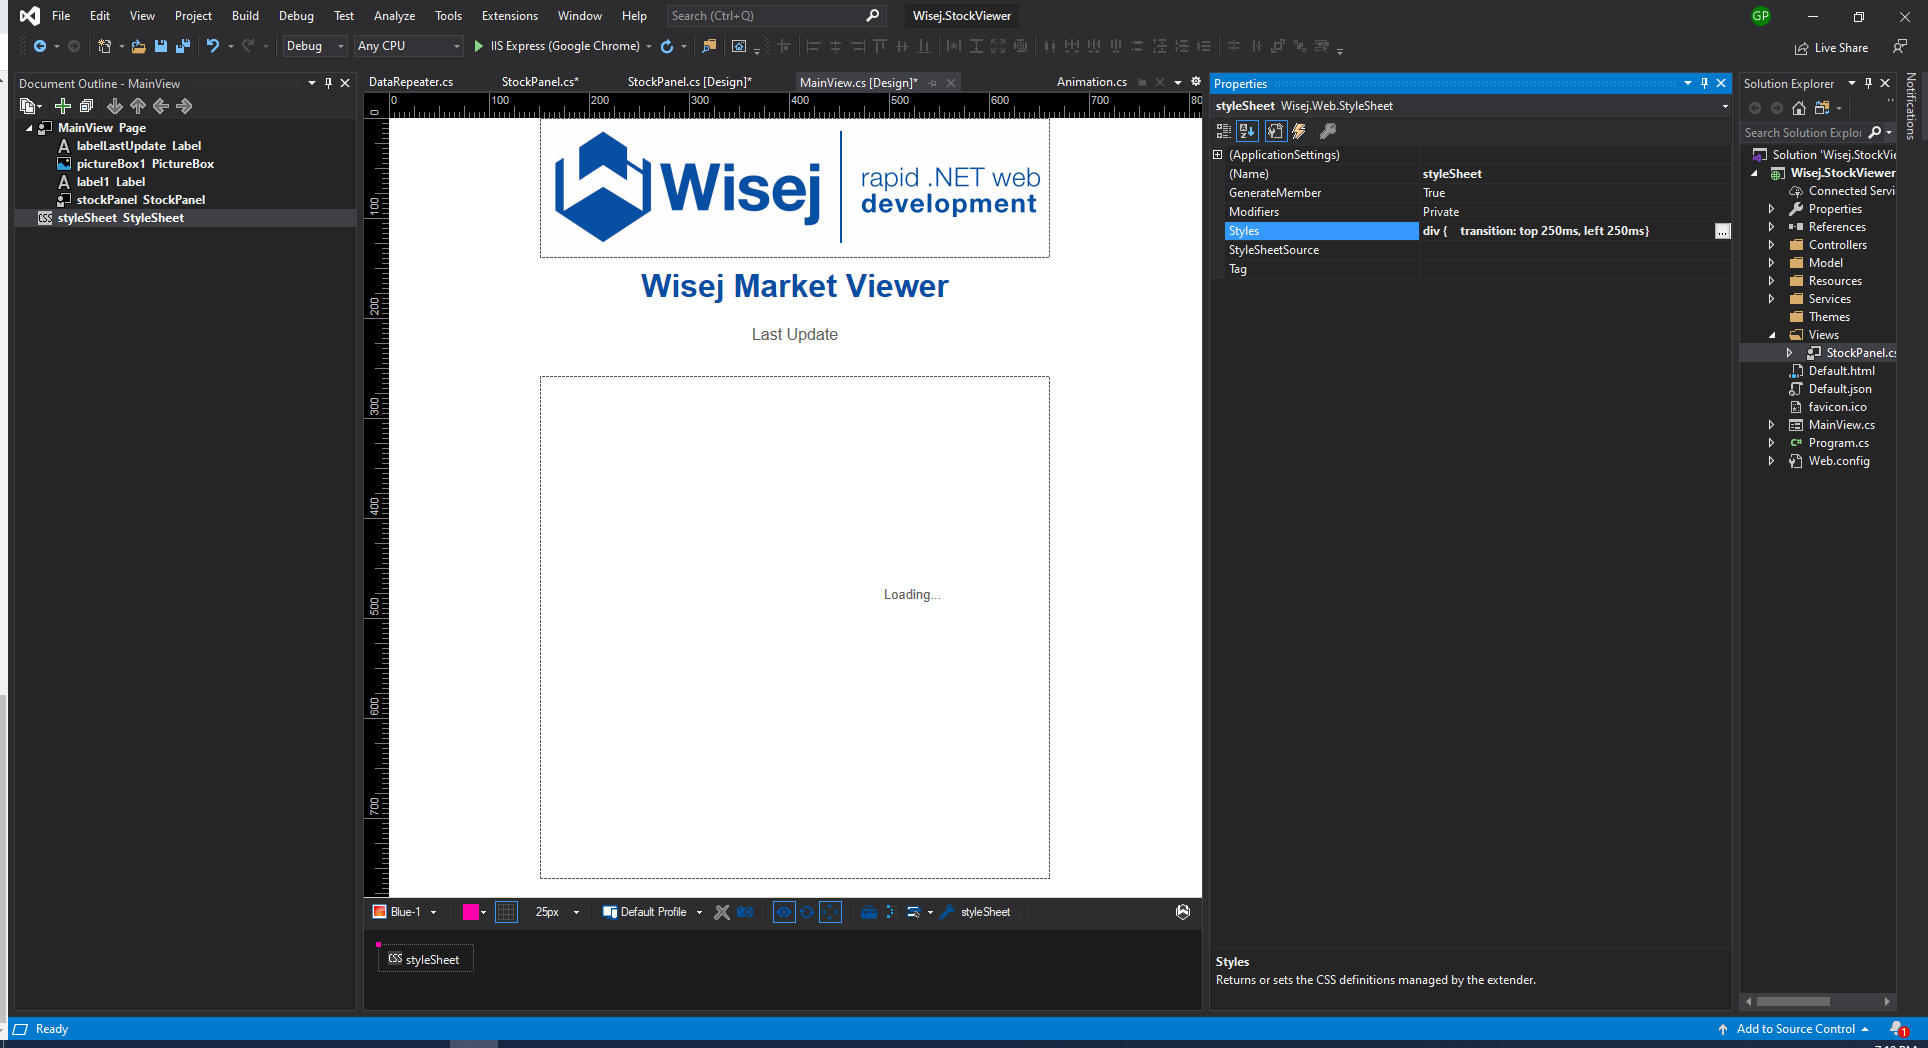Add a new item with the green plus icon
Image resolution: width=1928 pixels, height=1048 pixels.
coord(63,106)
